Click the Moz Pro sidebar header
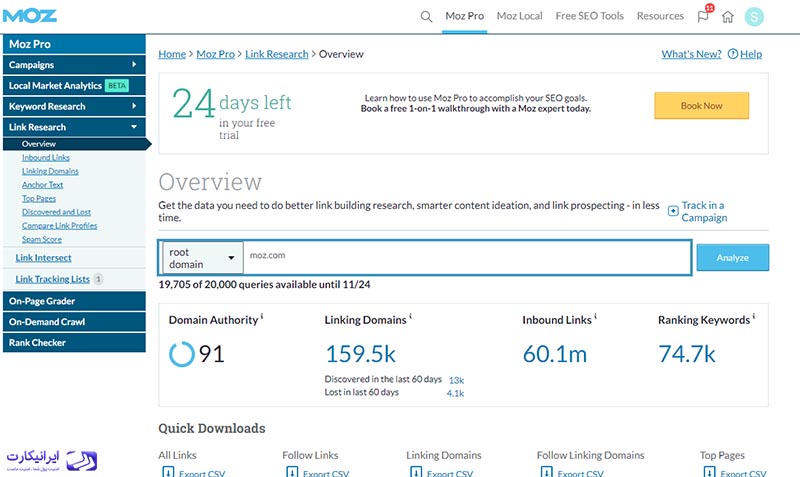Image resolution: width=800 pixels, height=477 pixels. pos(74,44)
